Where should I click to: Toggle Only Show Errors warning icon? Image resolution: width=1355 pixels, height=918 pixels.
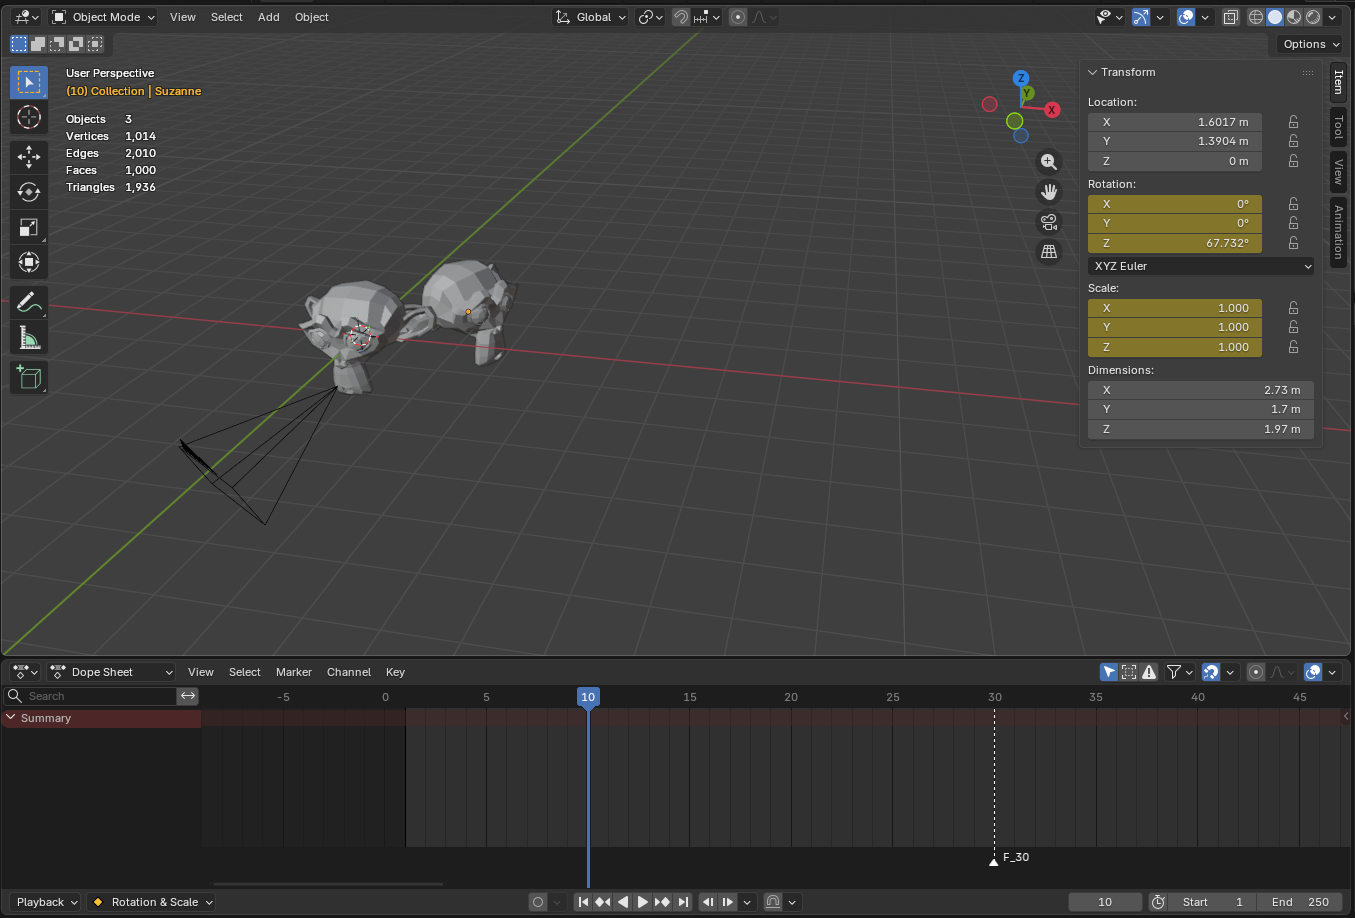pyautogui.click(x=1149, y=672)
